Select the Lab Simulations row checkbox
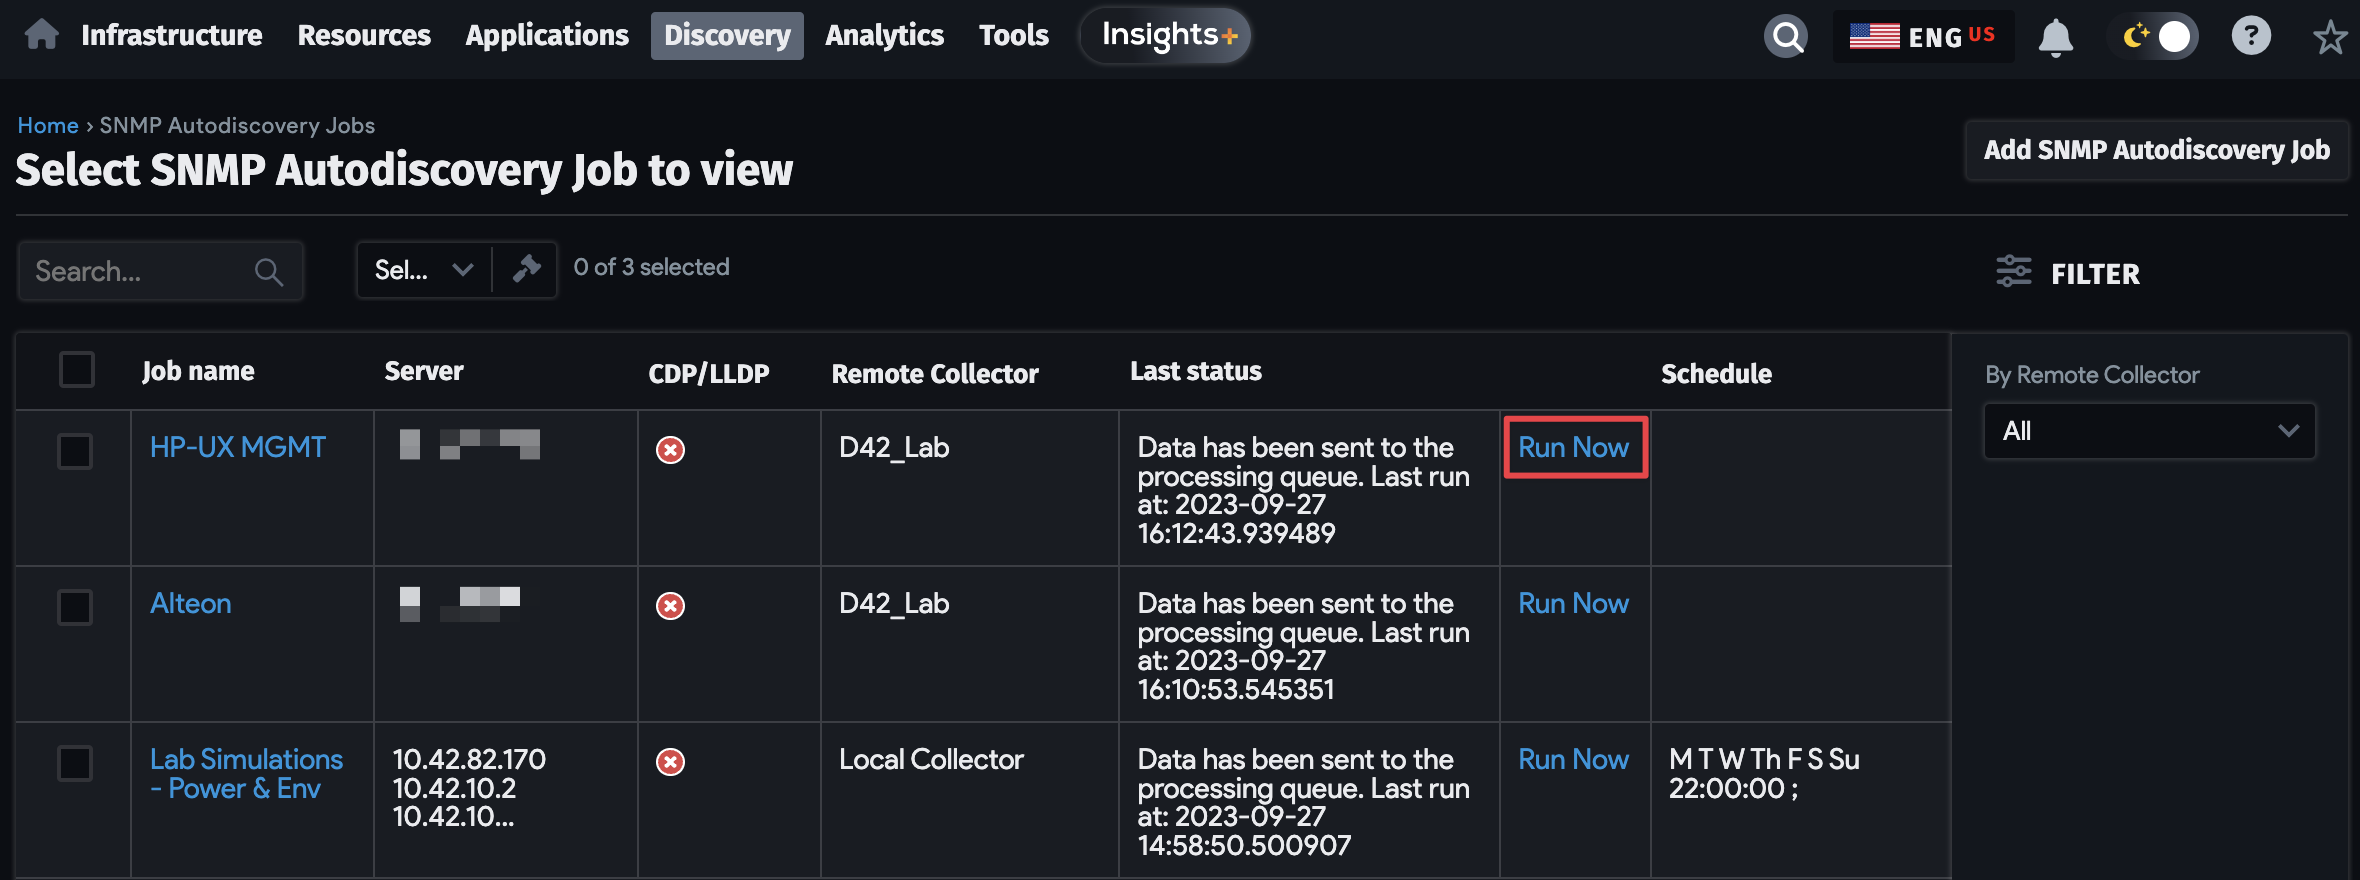Viewport: 2360px width, 880px height. [x=76, y=763]
